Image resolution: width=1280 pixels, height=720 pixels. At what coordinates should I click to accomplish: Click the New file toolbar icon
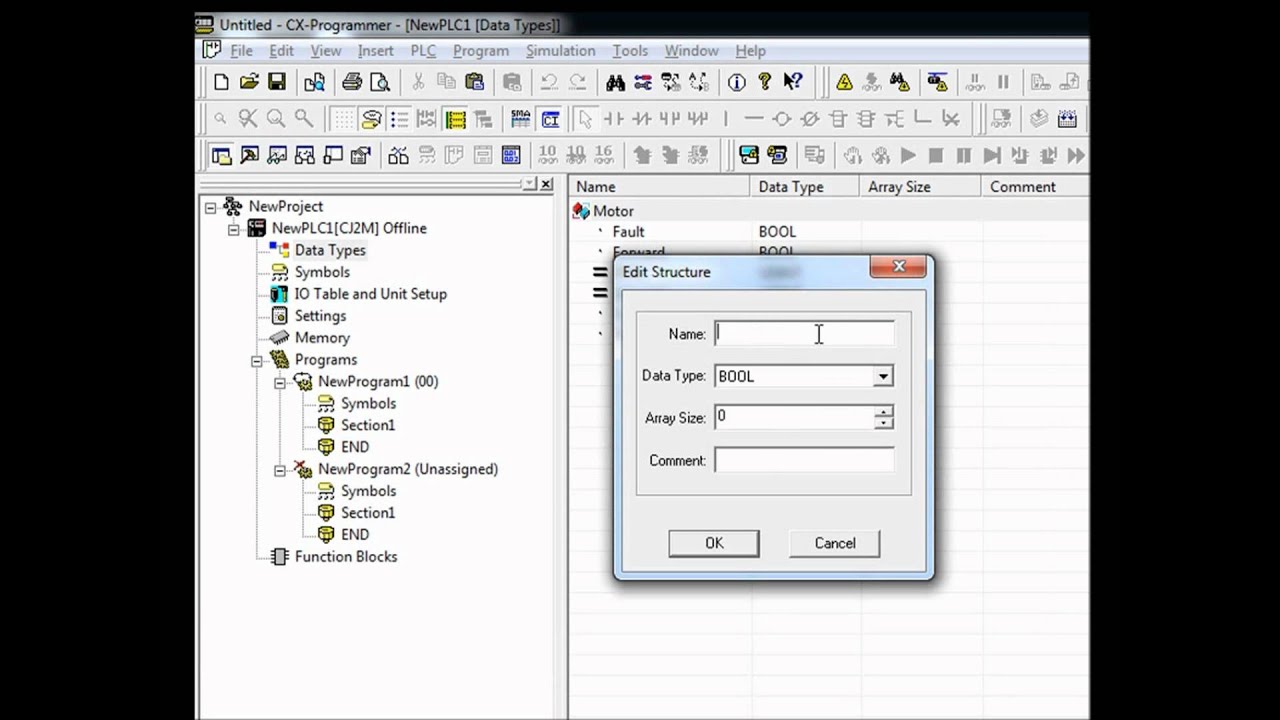coord(221,82)
